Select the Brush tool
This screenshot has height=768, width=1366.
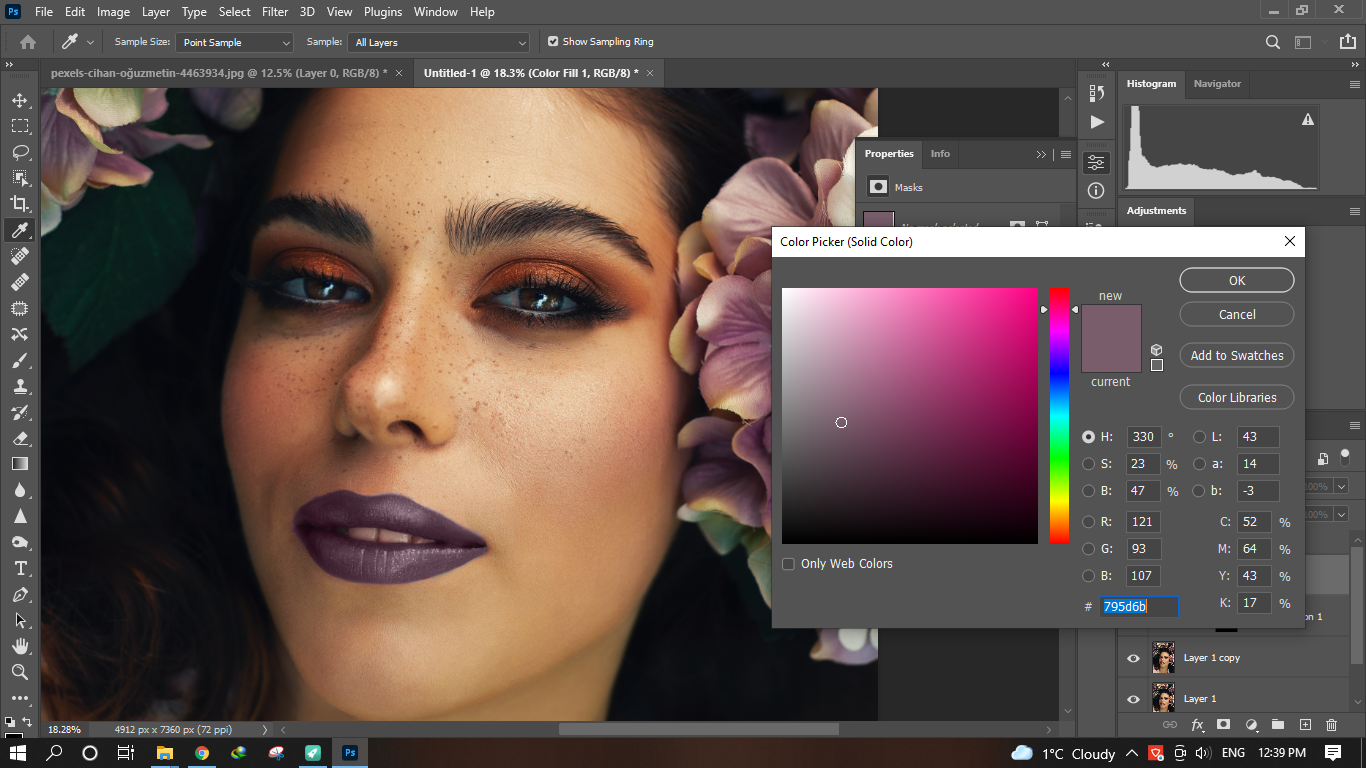pos(20,360)
